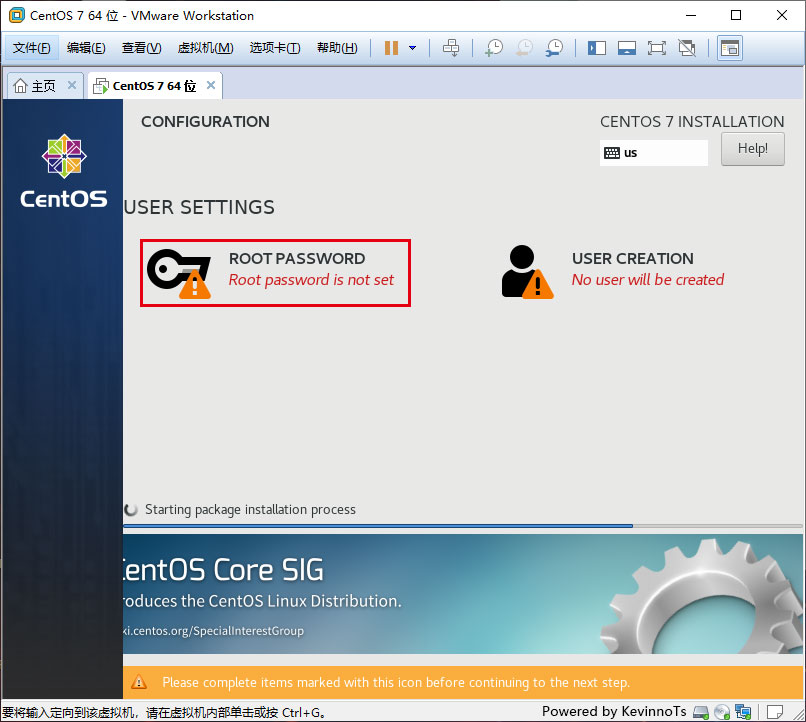Click the CentOS Core SIG banner
The height and width of the screenshot is (722, 806).
463,594
